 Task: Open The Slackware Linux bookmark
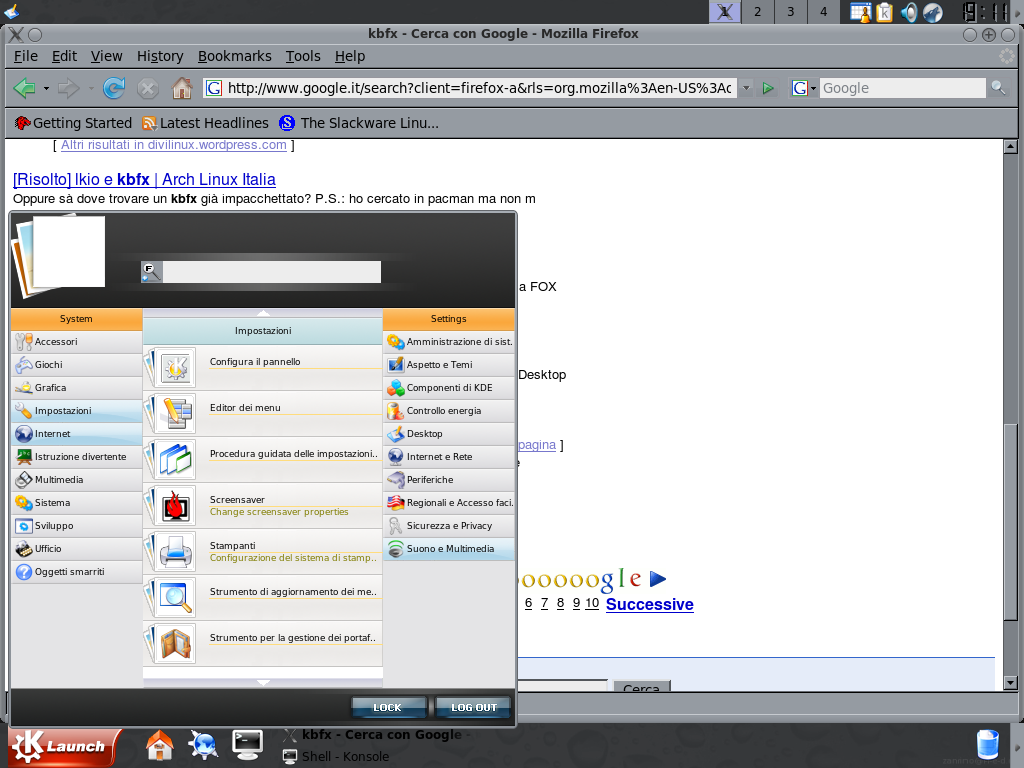(x=359, y=123)
